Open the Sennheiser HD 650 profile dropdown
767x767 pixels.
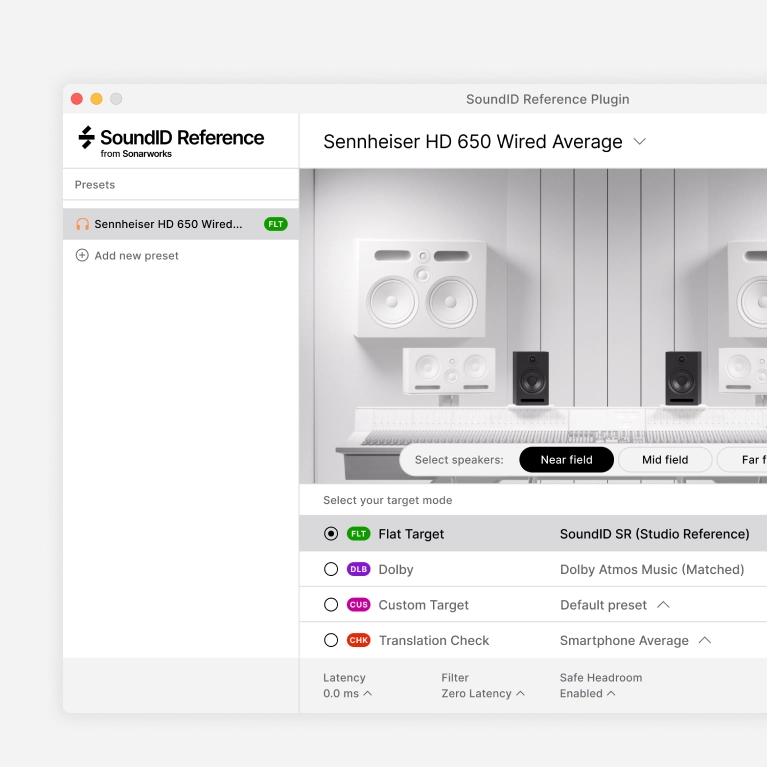pyautogui.click(x=640, y=142)
